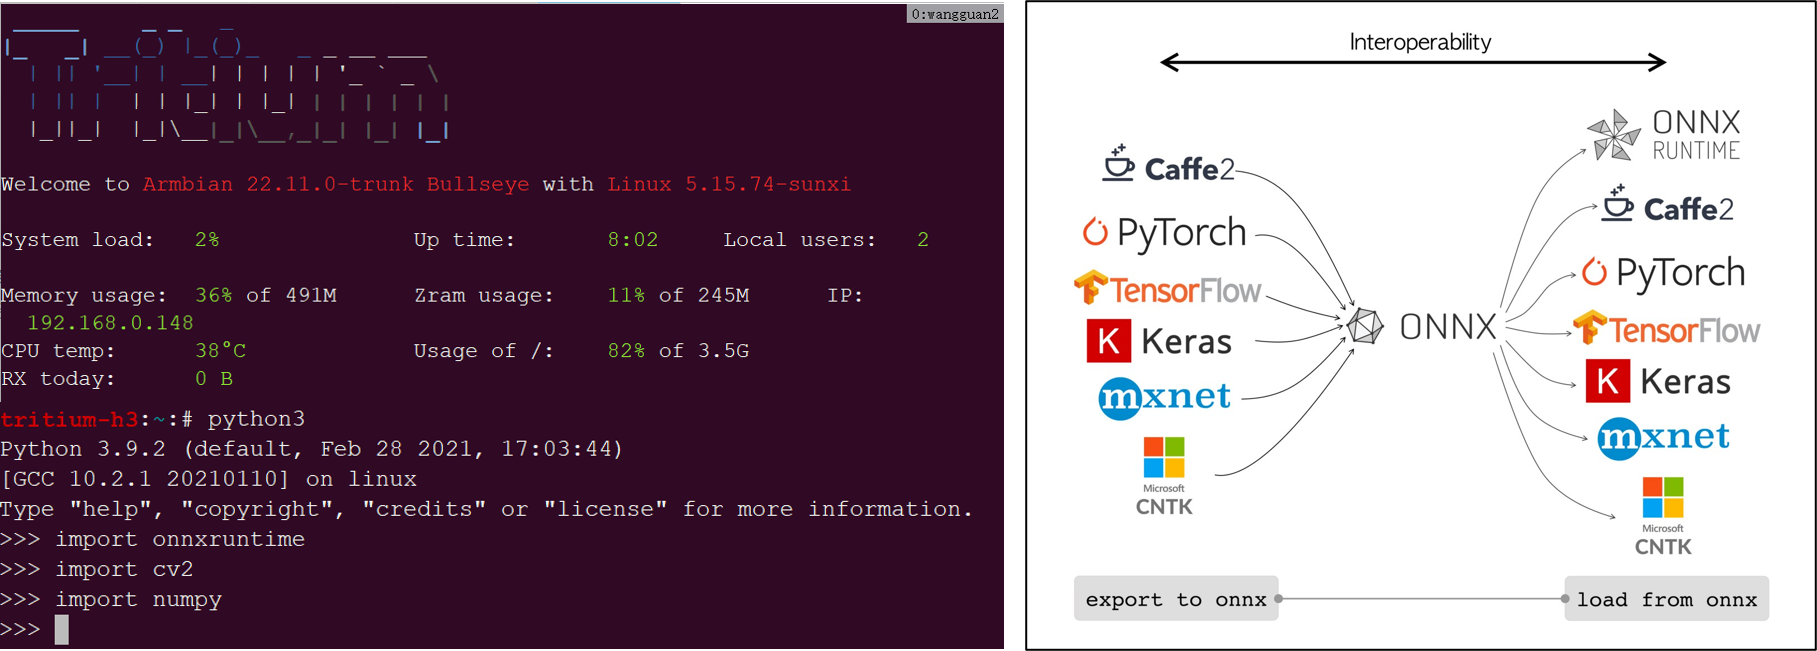Click the "load from onnx" label box
This screenshot has width=1817, height=651.
click(1667, 599)
